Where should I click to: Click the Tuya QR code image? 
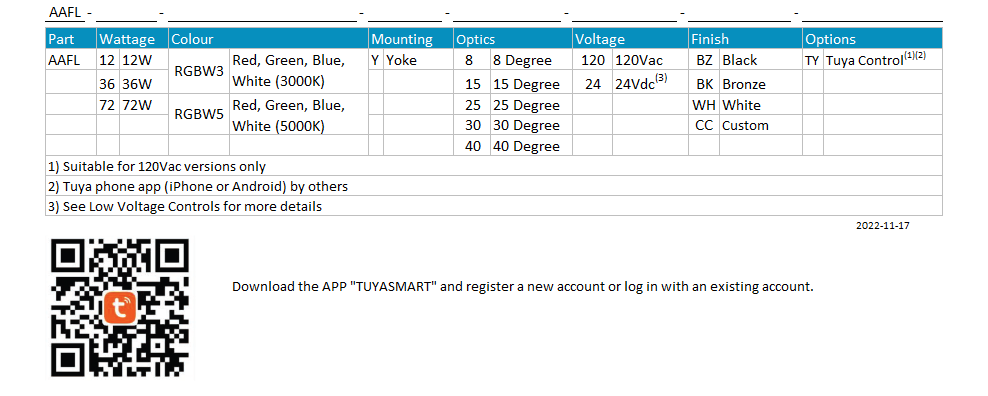(x=120, y=309)
